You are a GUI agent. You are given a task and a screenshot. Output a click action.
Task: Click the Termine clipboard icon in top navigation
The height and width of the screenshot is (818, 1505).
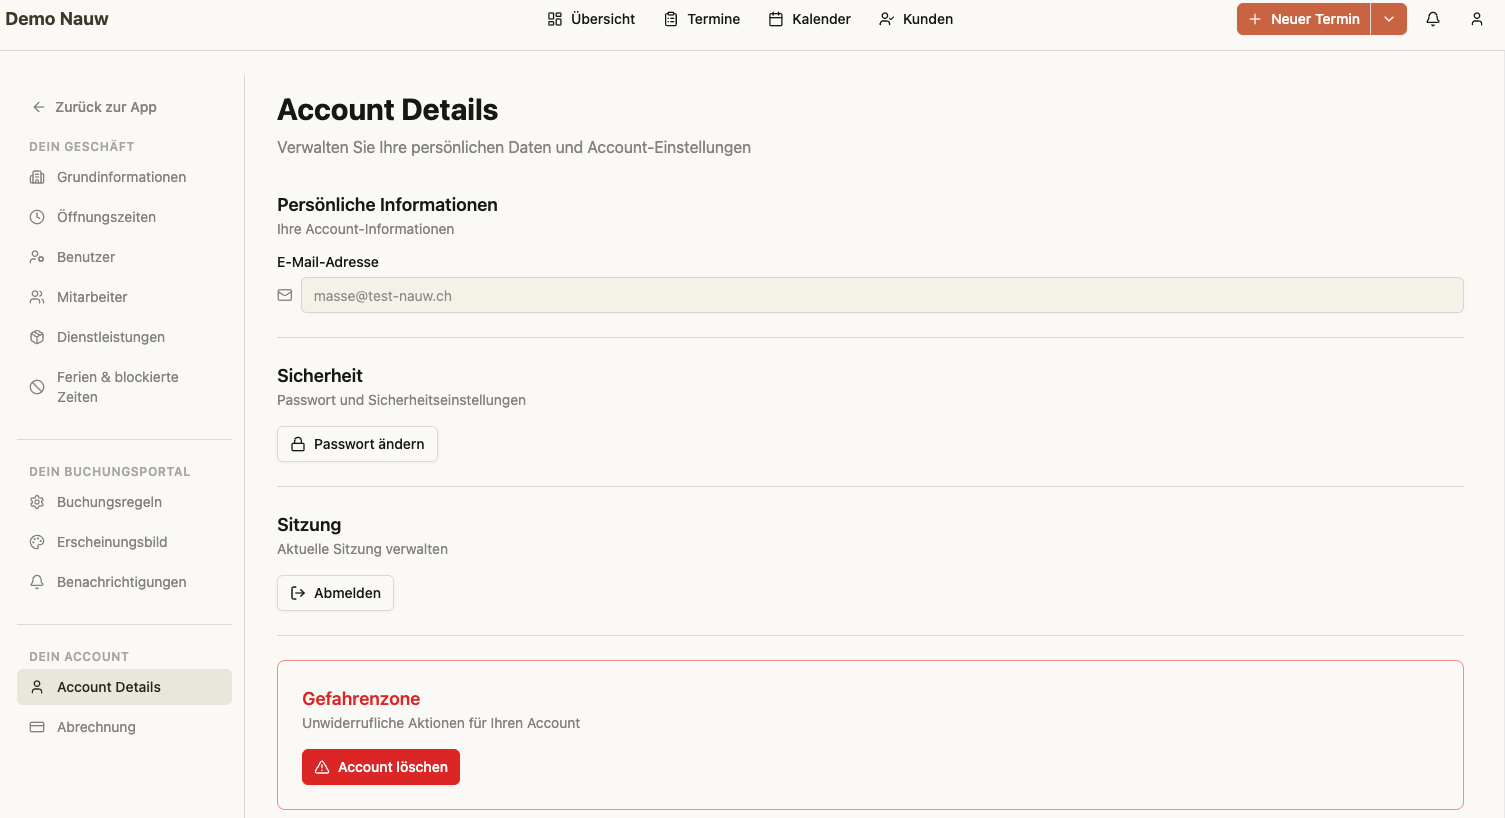point(671,19)
